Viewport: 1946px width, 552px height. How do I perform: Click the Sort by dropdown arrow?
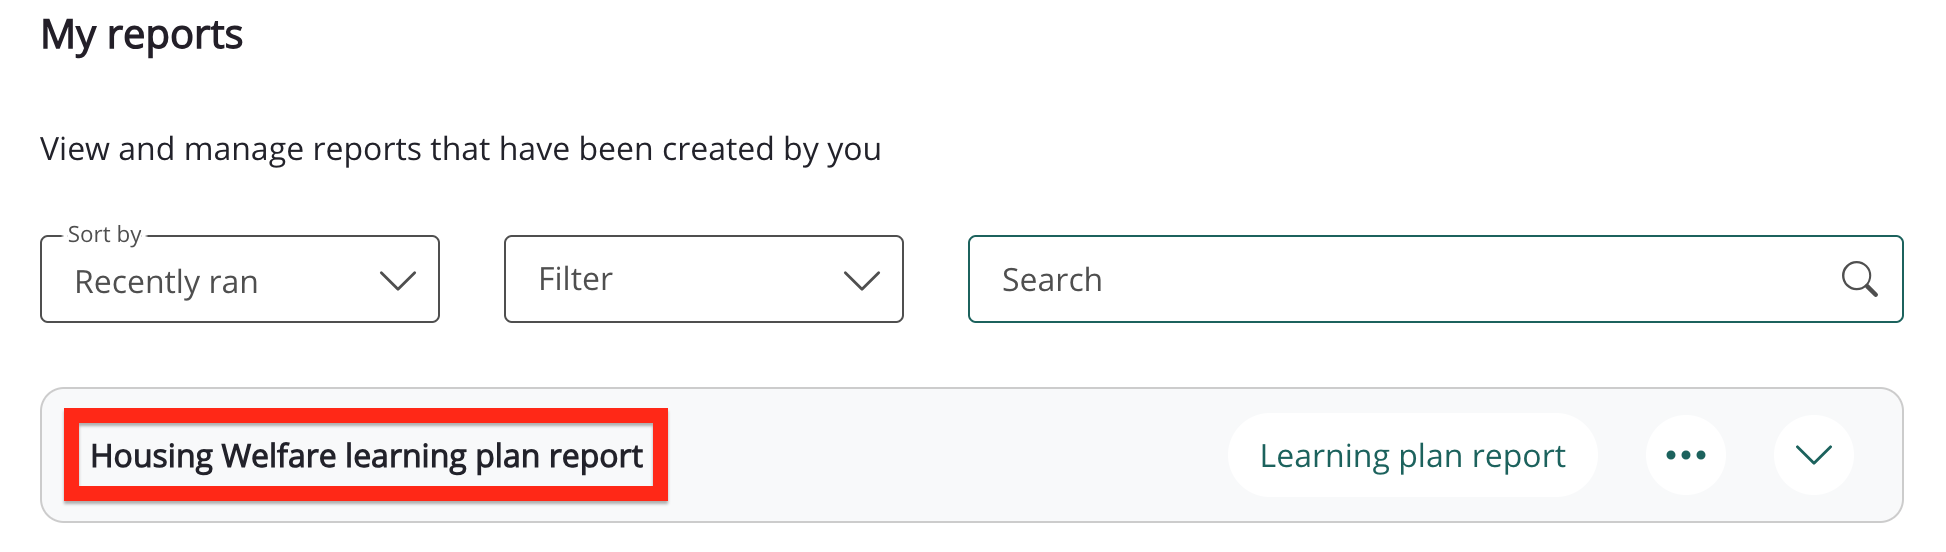[x=398, y=281]
